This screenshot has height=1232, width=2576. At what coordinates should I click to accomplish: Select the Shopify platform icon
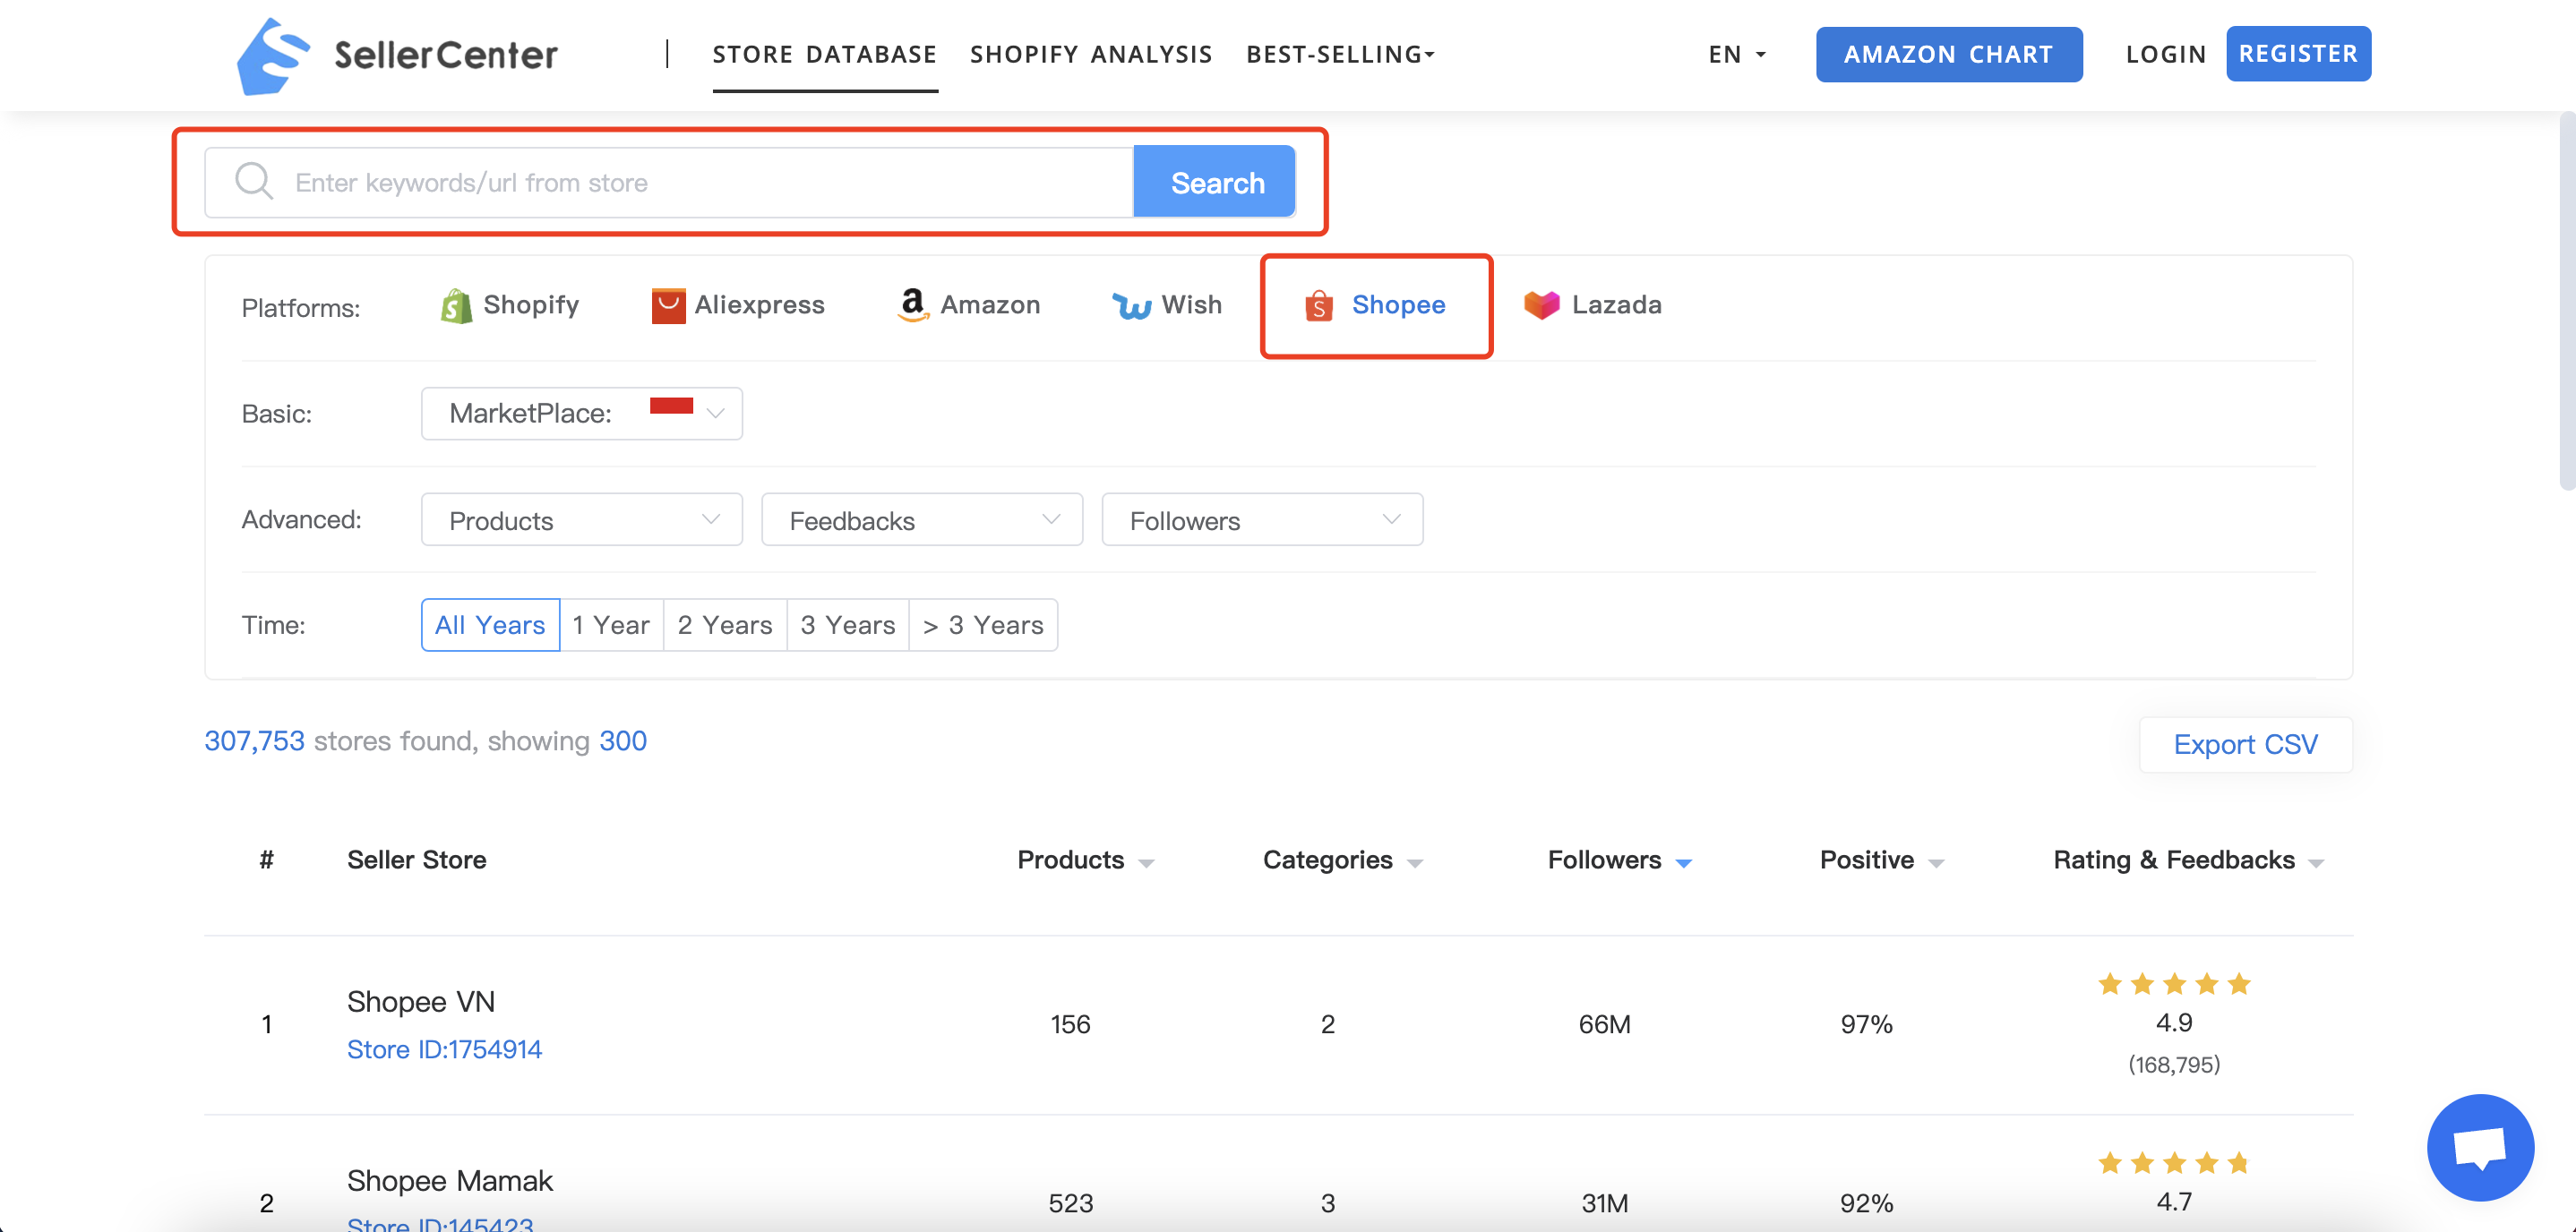click(456, 305)
